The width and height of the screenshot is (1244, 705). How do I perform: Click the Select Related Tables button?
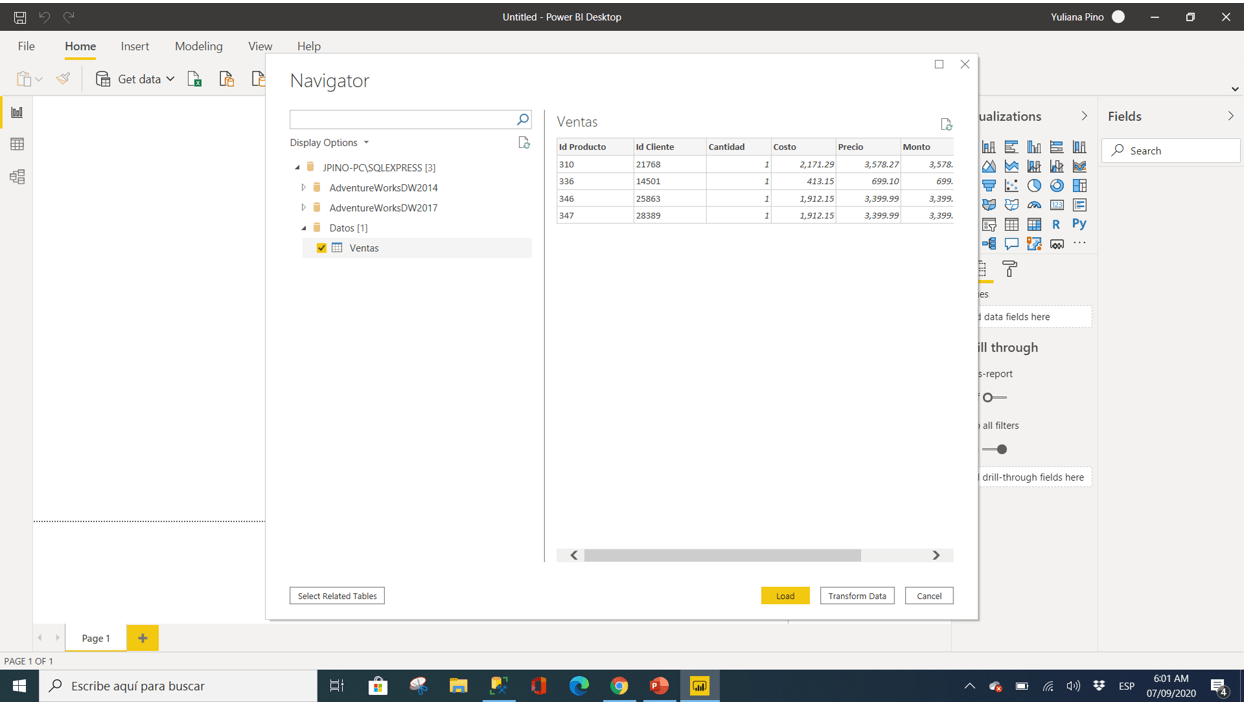click(x=336, y=595)
